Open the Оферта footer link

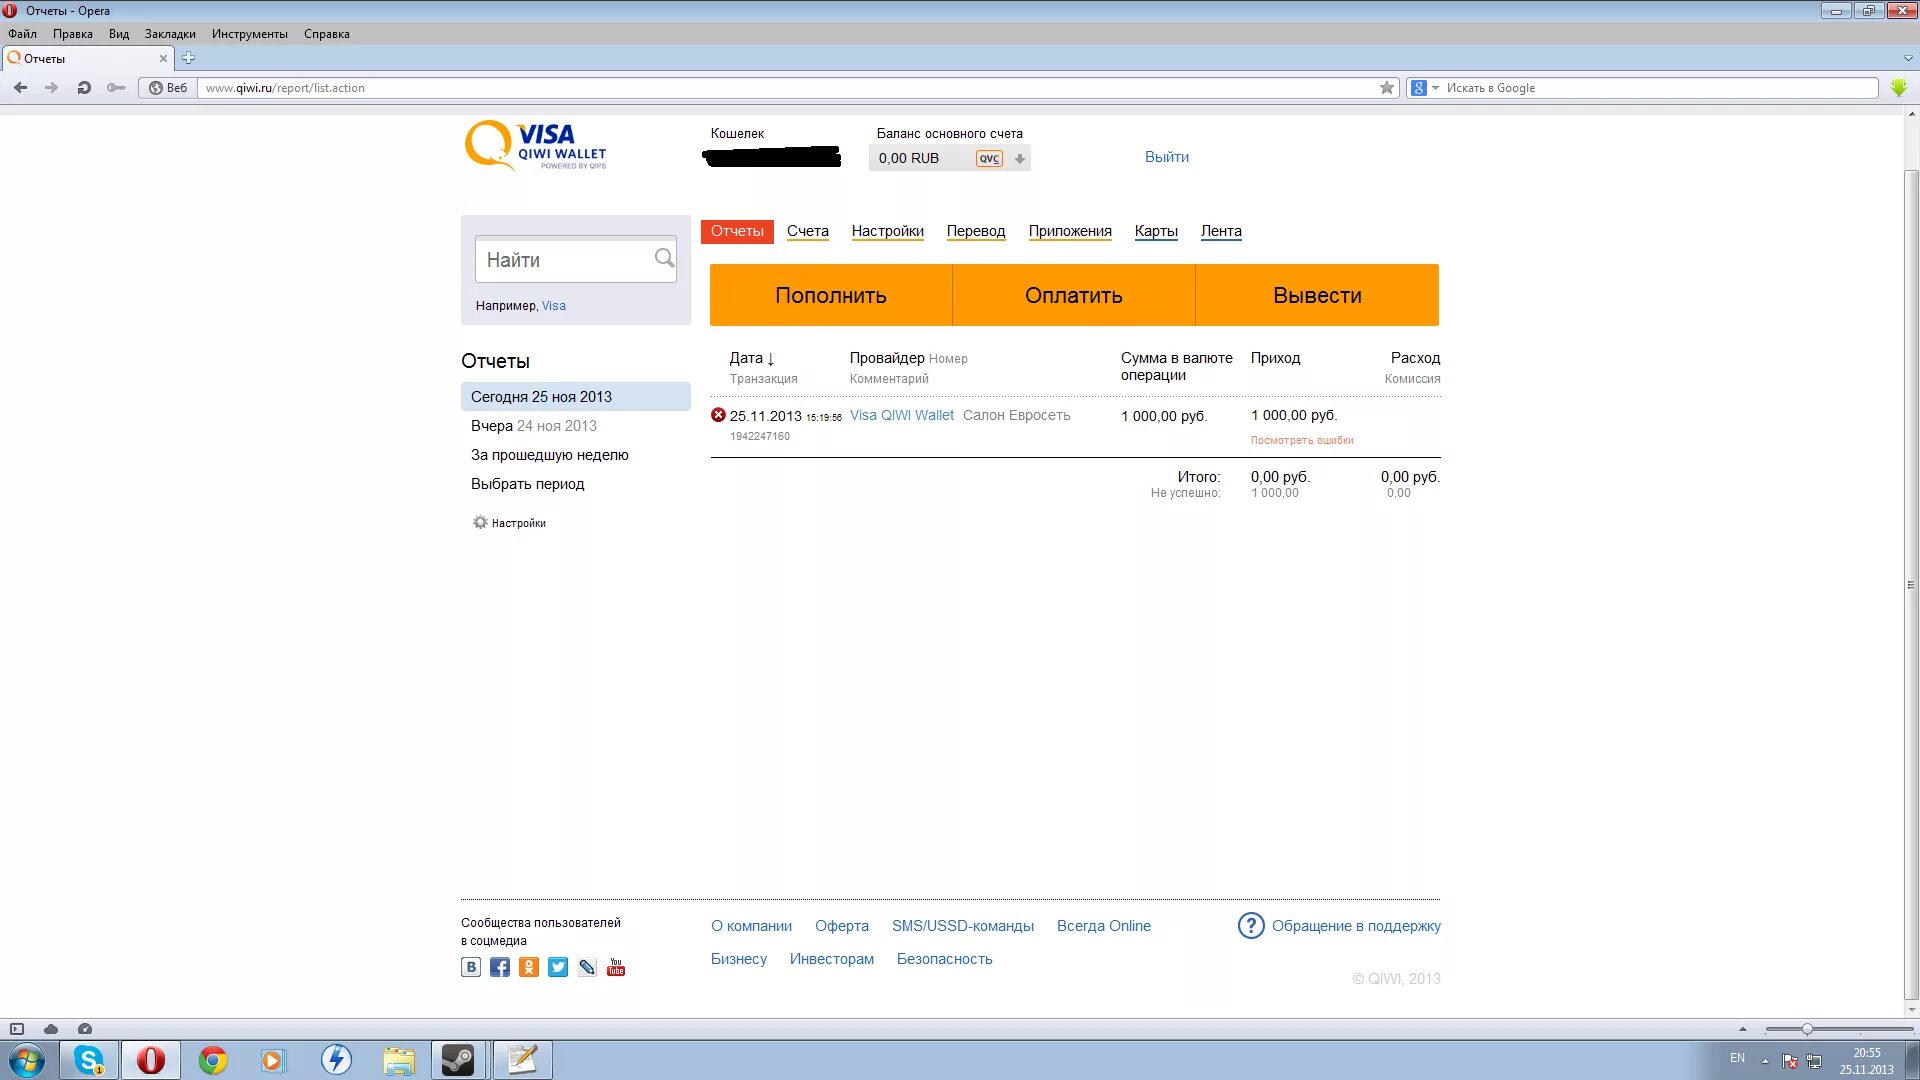pos(842,926)
